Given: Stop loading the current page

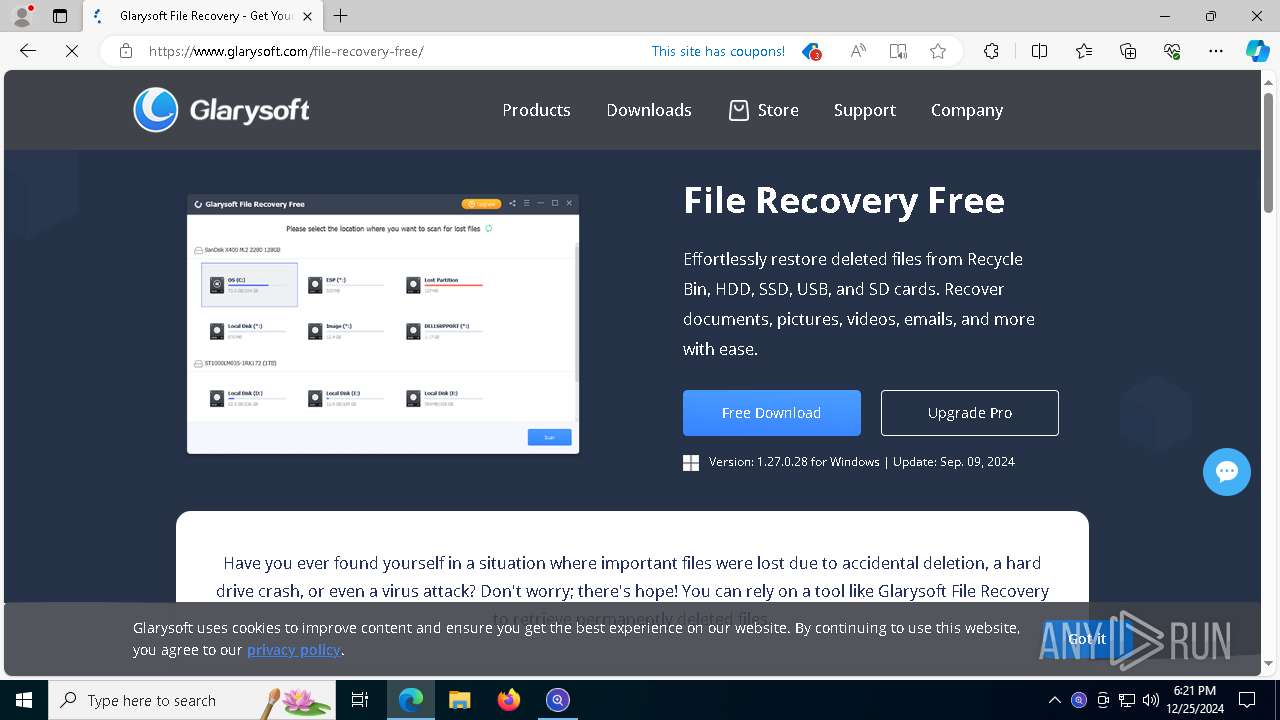Looking at the screenshot, I should point(72,51).
